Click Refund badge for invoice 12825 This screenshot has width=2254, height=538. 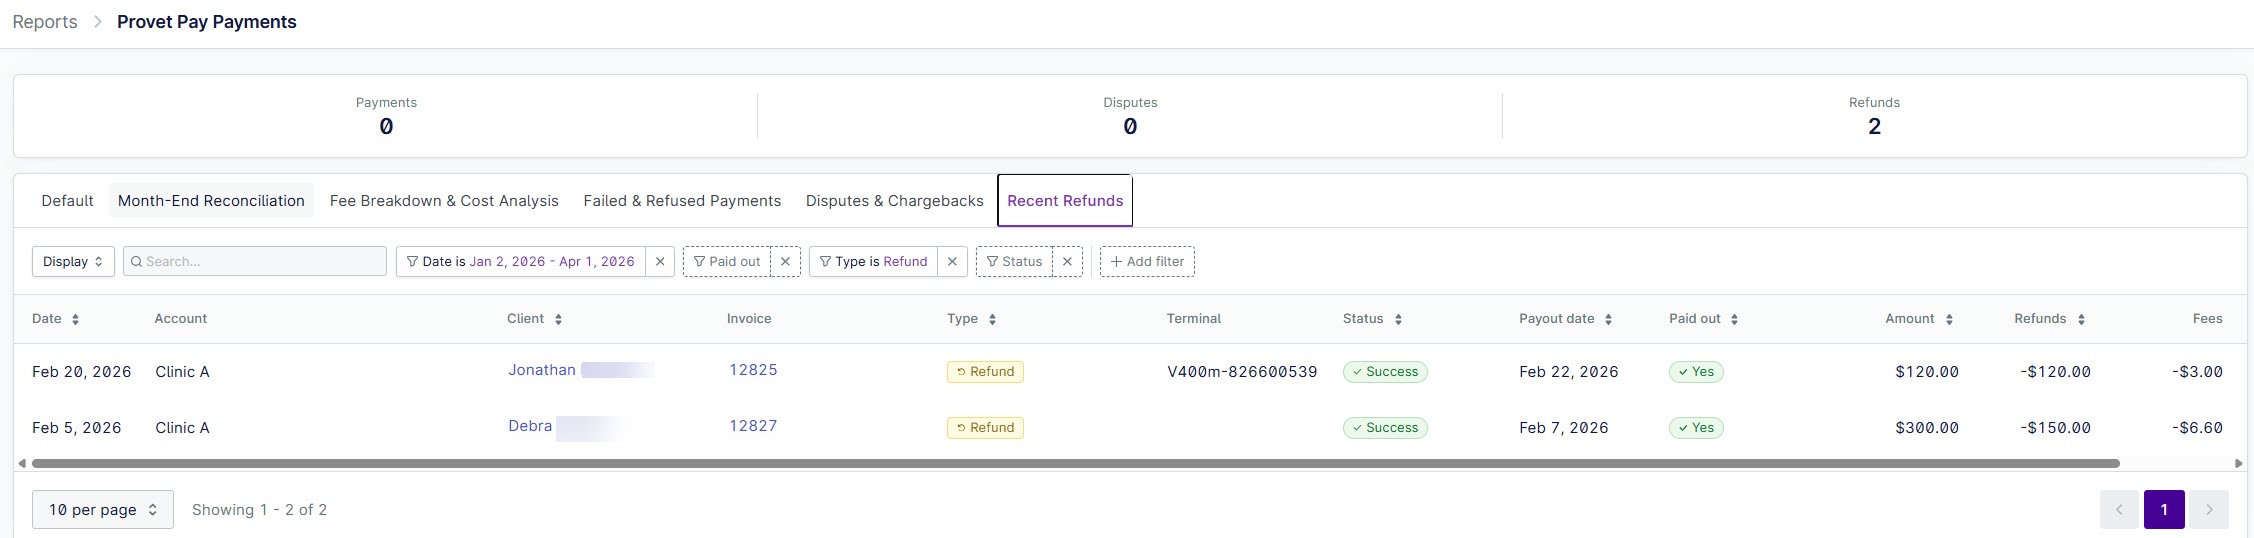click(x=985, y=372)
